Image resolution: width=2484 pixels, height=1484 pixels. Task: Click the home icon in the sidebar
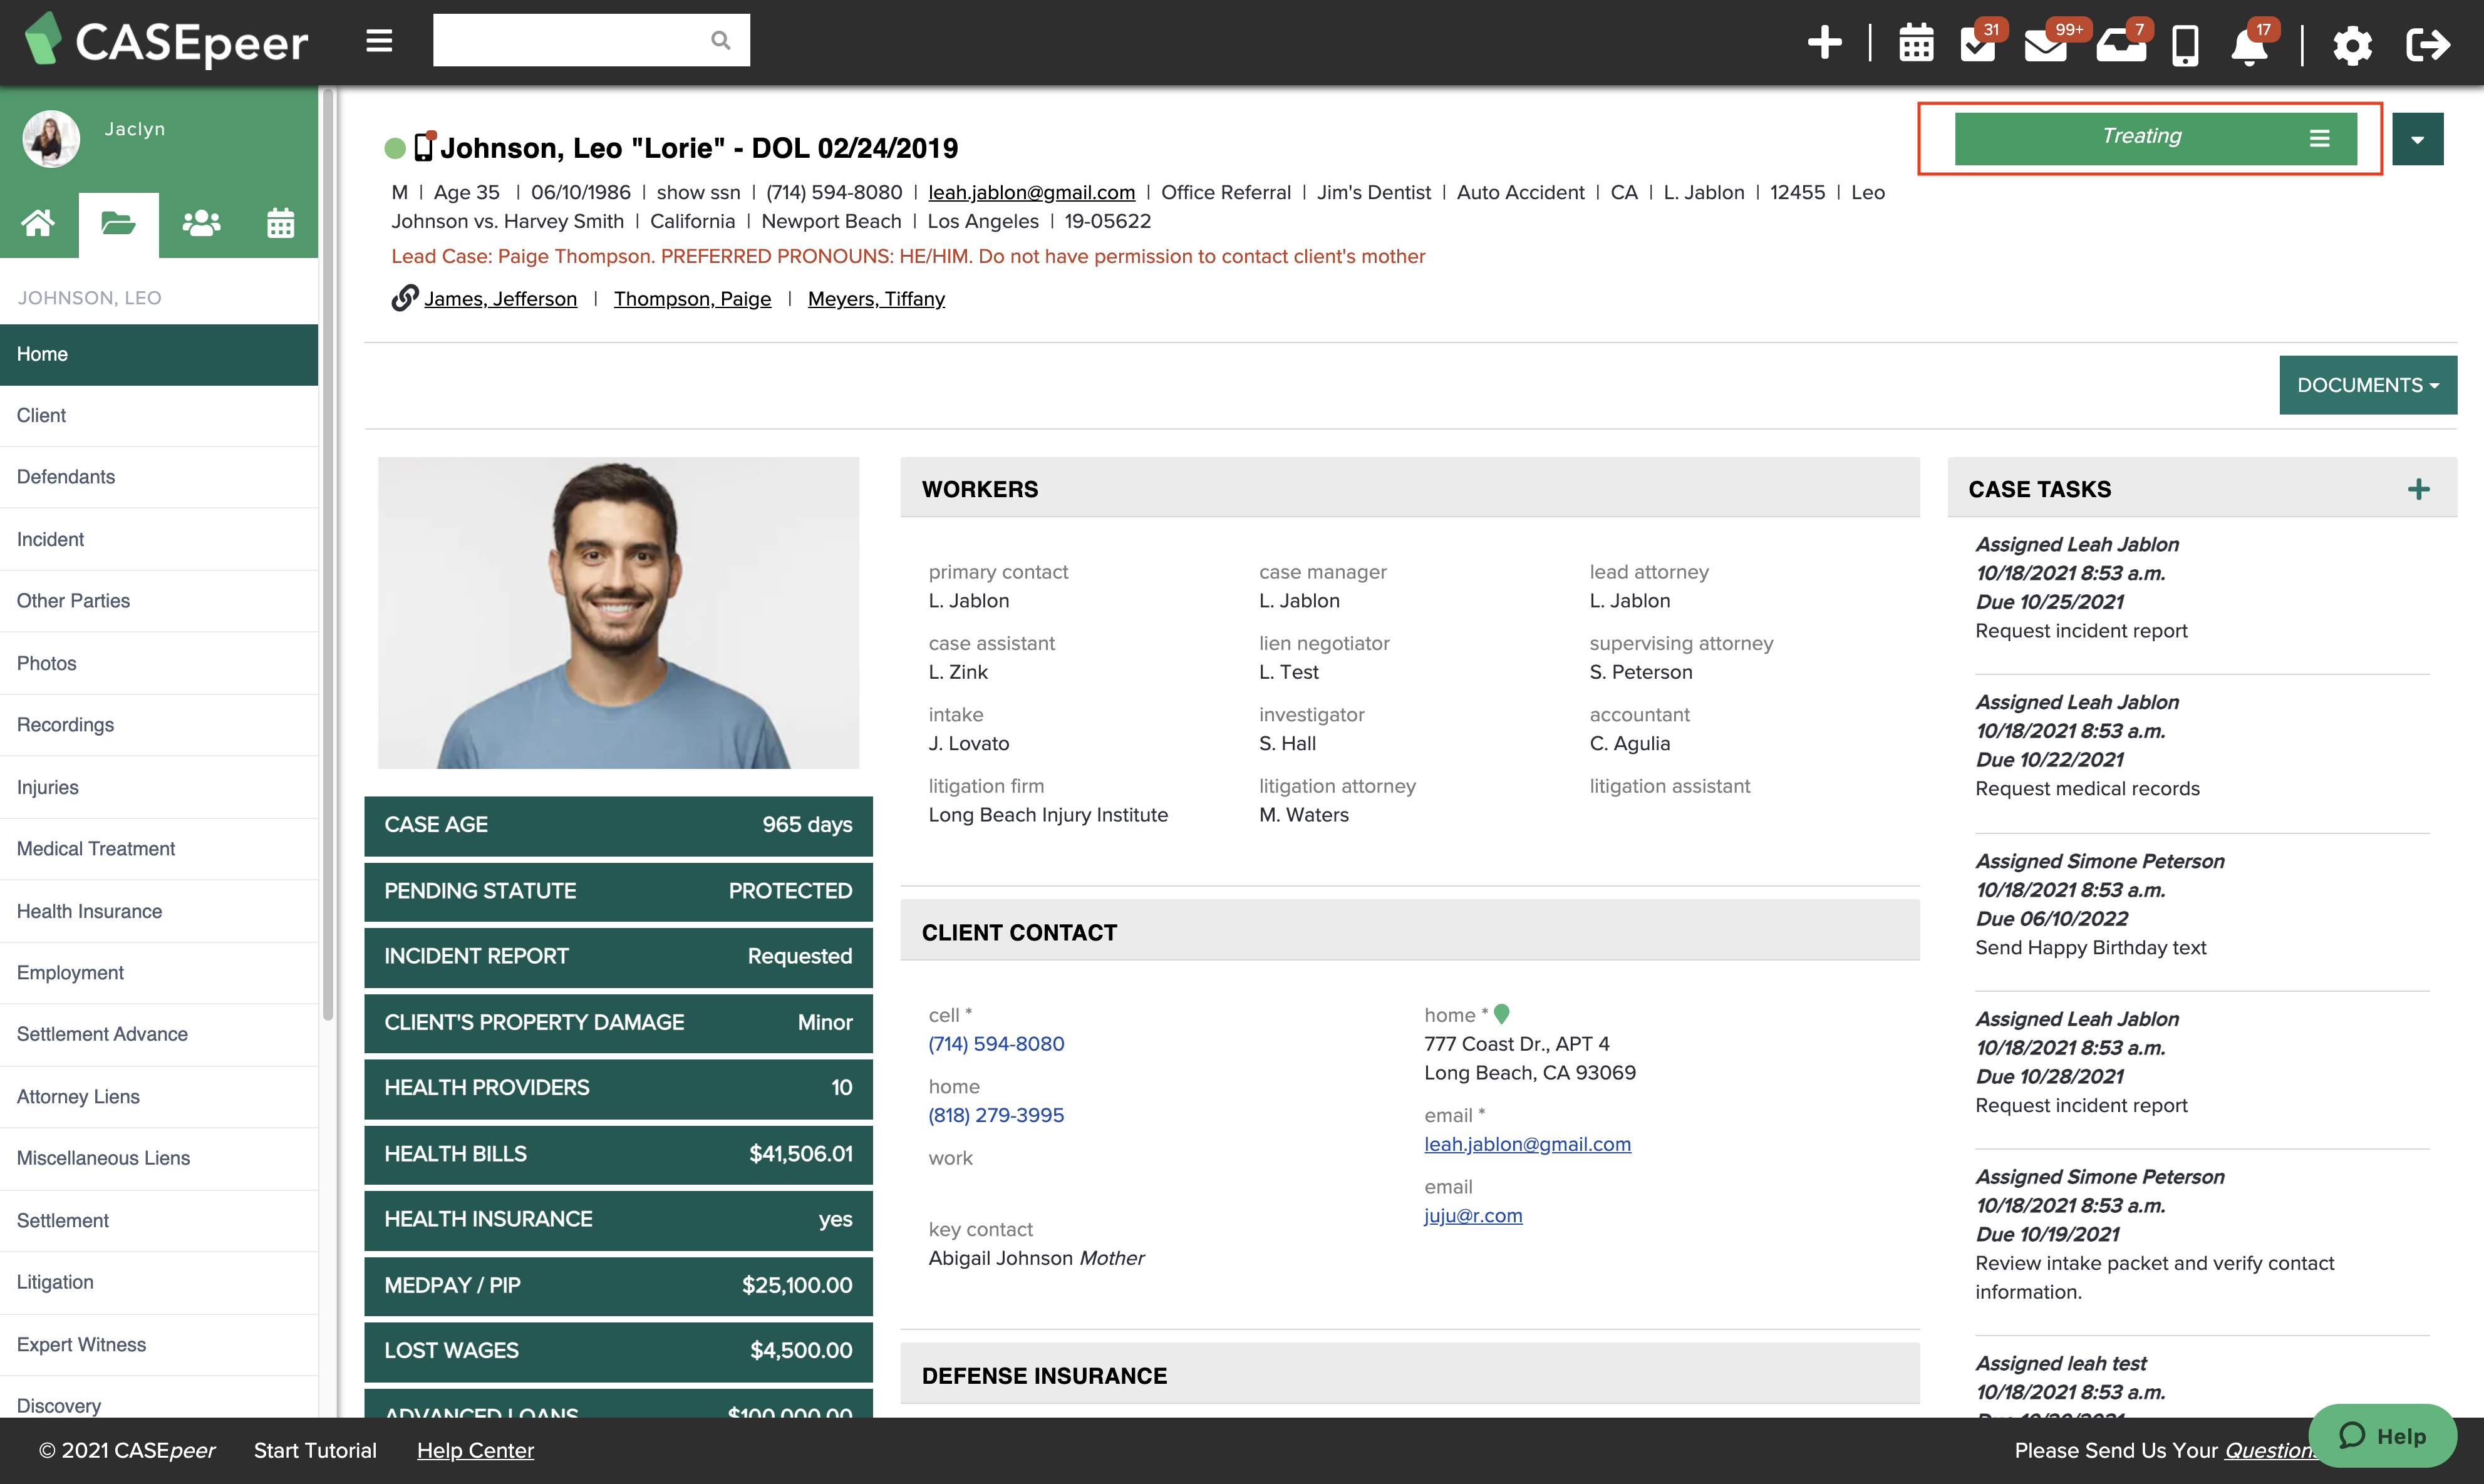coord(39,224)
